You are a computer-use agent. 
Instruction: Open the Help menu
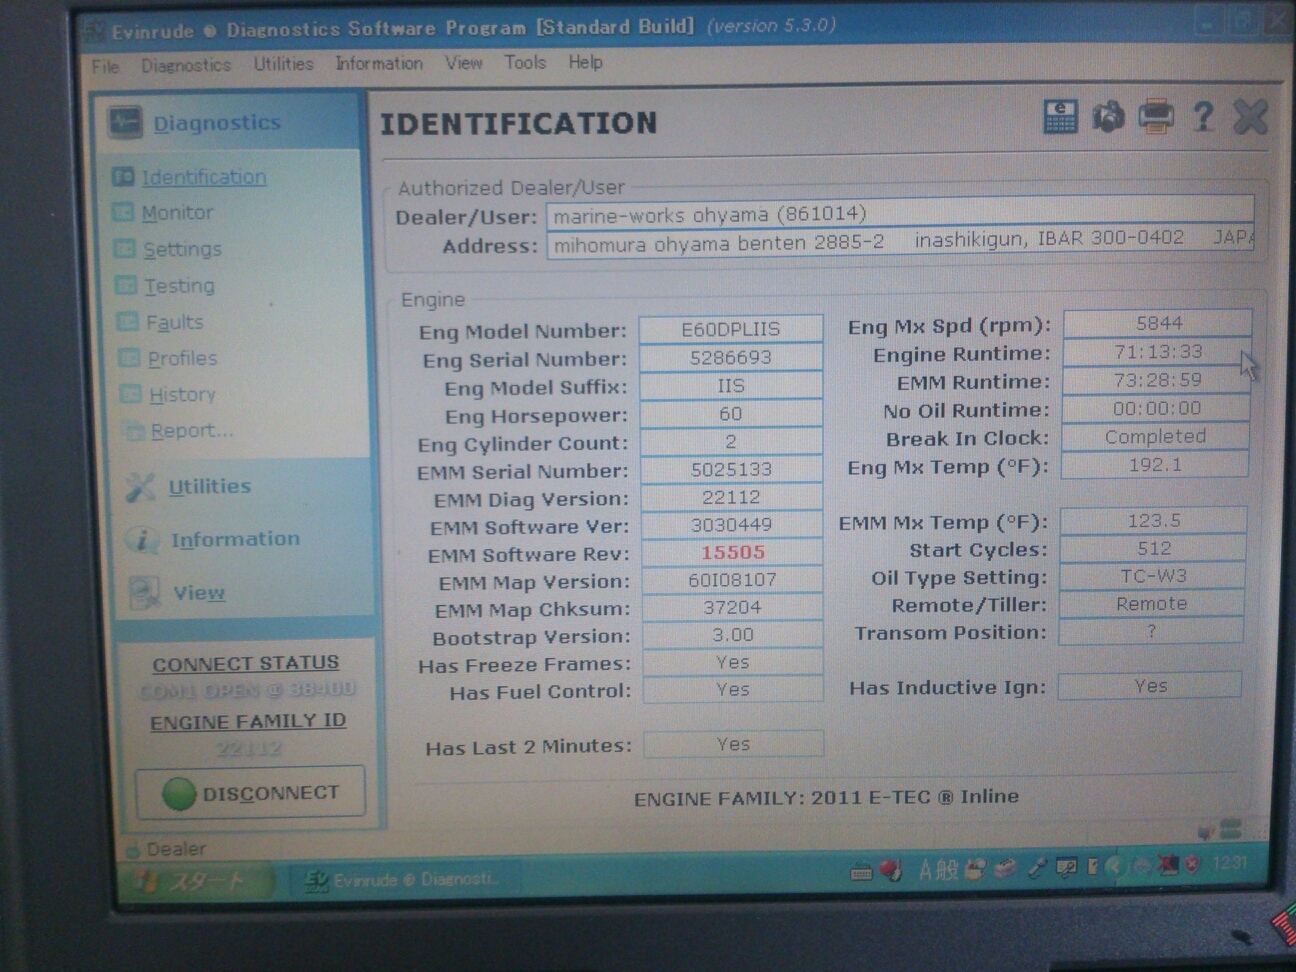pyautogui.click(x=586, y=62)
